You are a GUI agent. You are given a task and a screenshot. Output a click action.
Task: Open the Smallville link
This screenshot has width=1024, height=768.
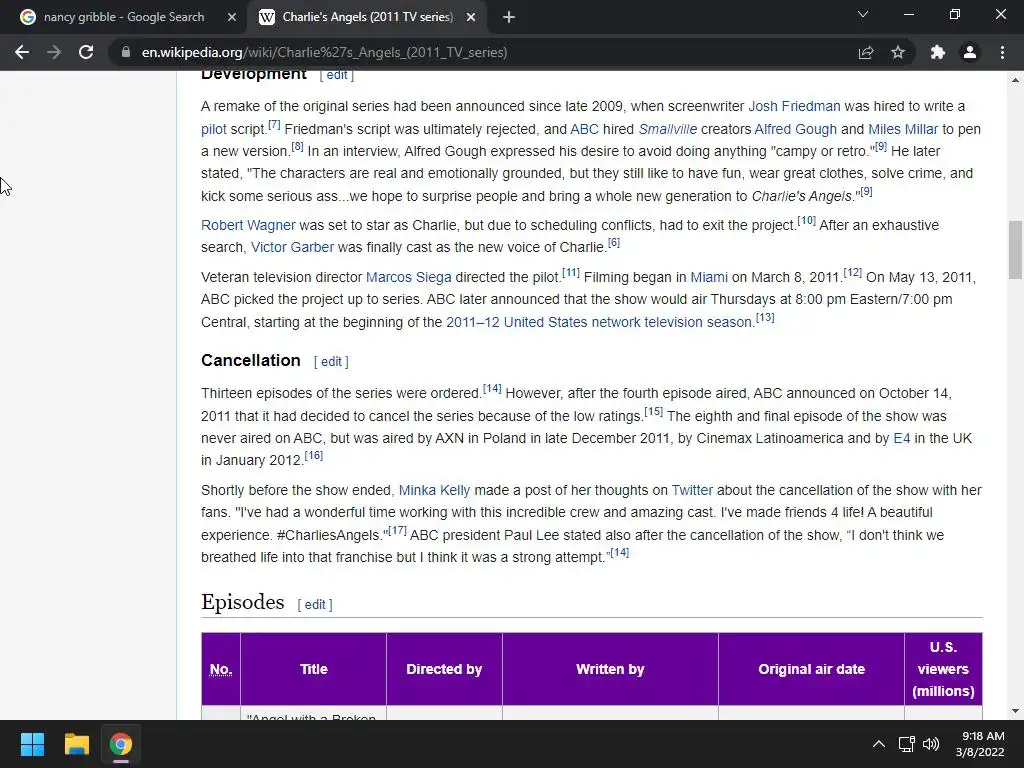pos(667,129)
